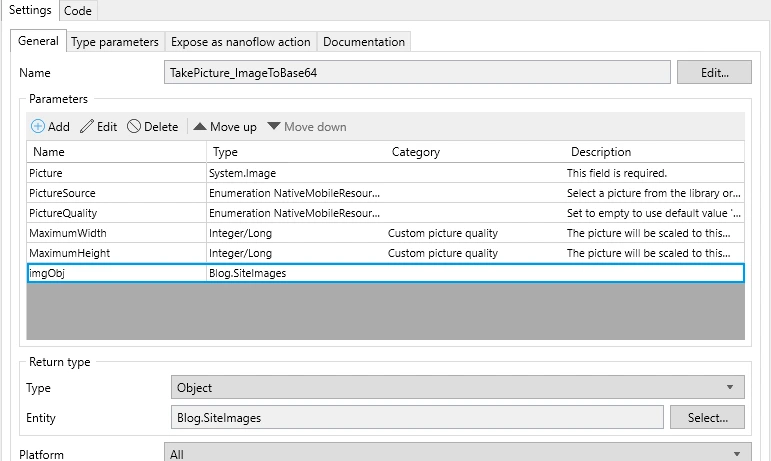Click the Edit... button beside Name

(714, 73)
